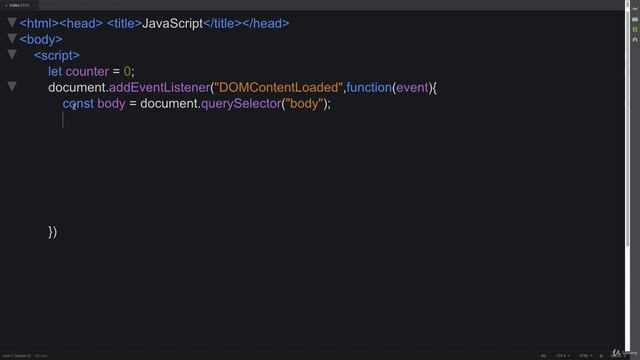The height and width of the screenshot is (360, 640).
Task: Click the "function" keyword
Action: point(369,87)
